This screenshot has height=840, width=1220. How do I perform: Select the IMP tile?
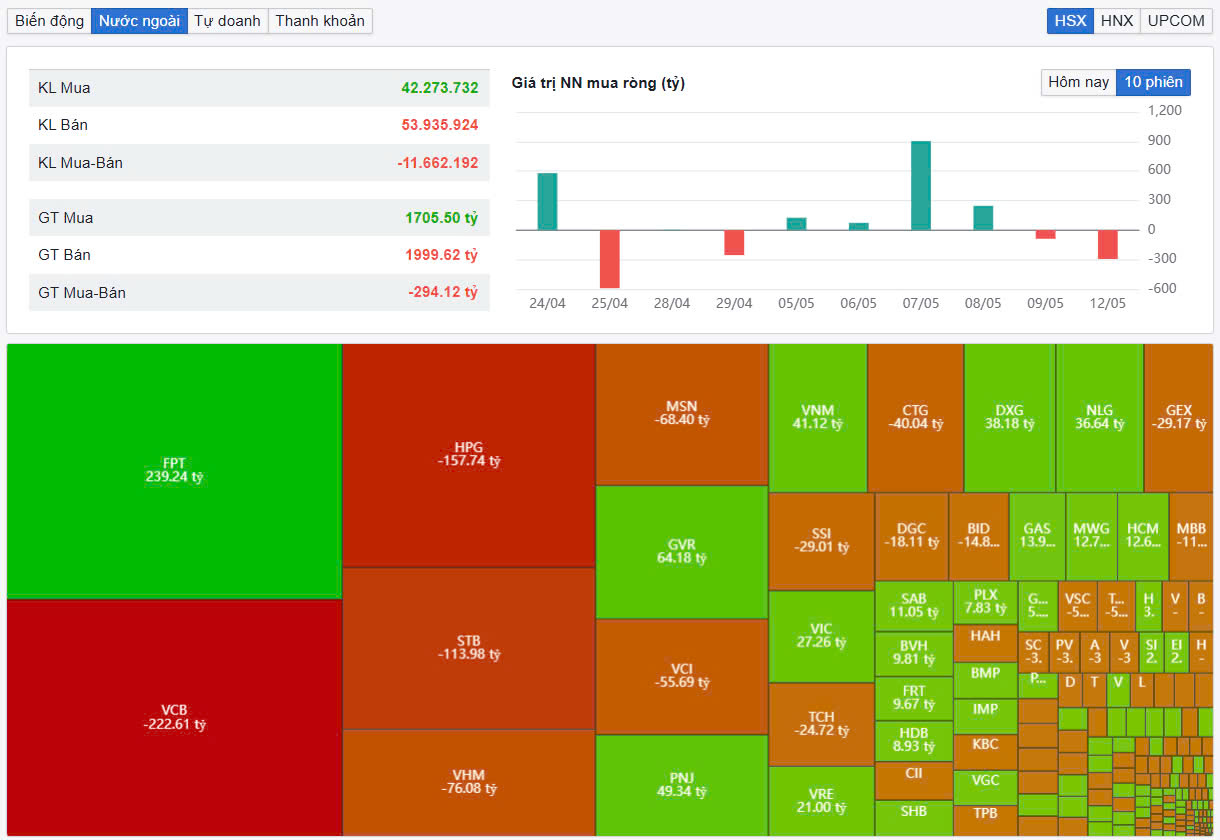click(x=985, y=716)
